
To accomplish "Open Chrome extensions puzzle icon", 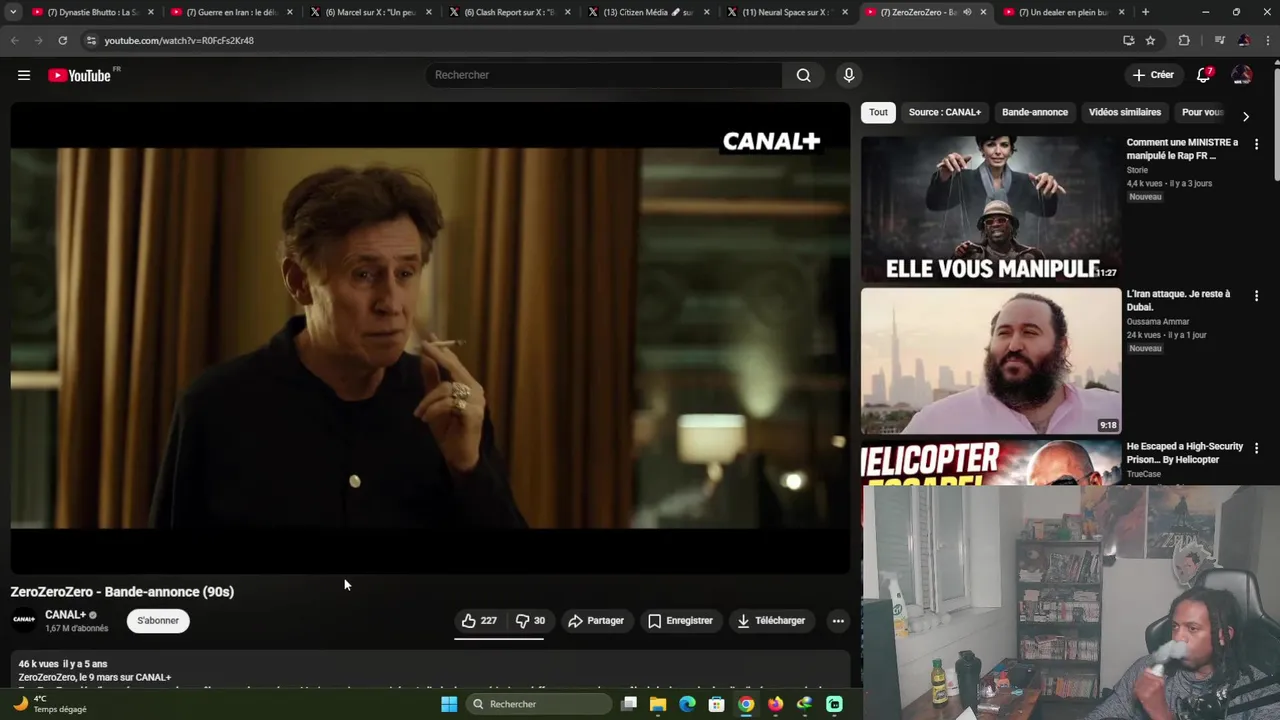I will click(x=1184, y=40).
